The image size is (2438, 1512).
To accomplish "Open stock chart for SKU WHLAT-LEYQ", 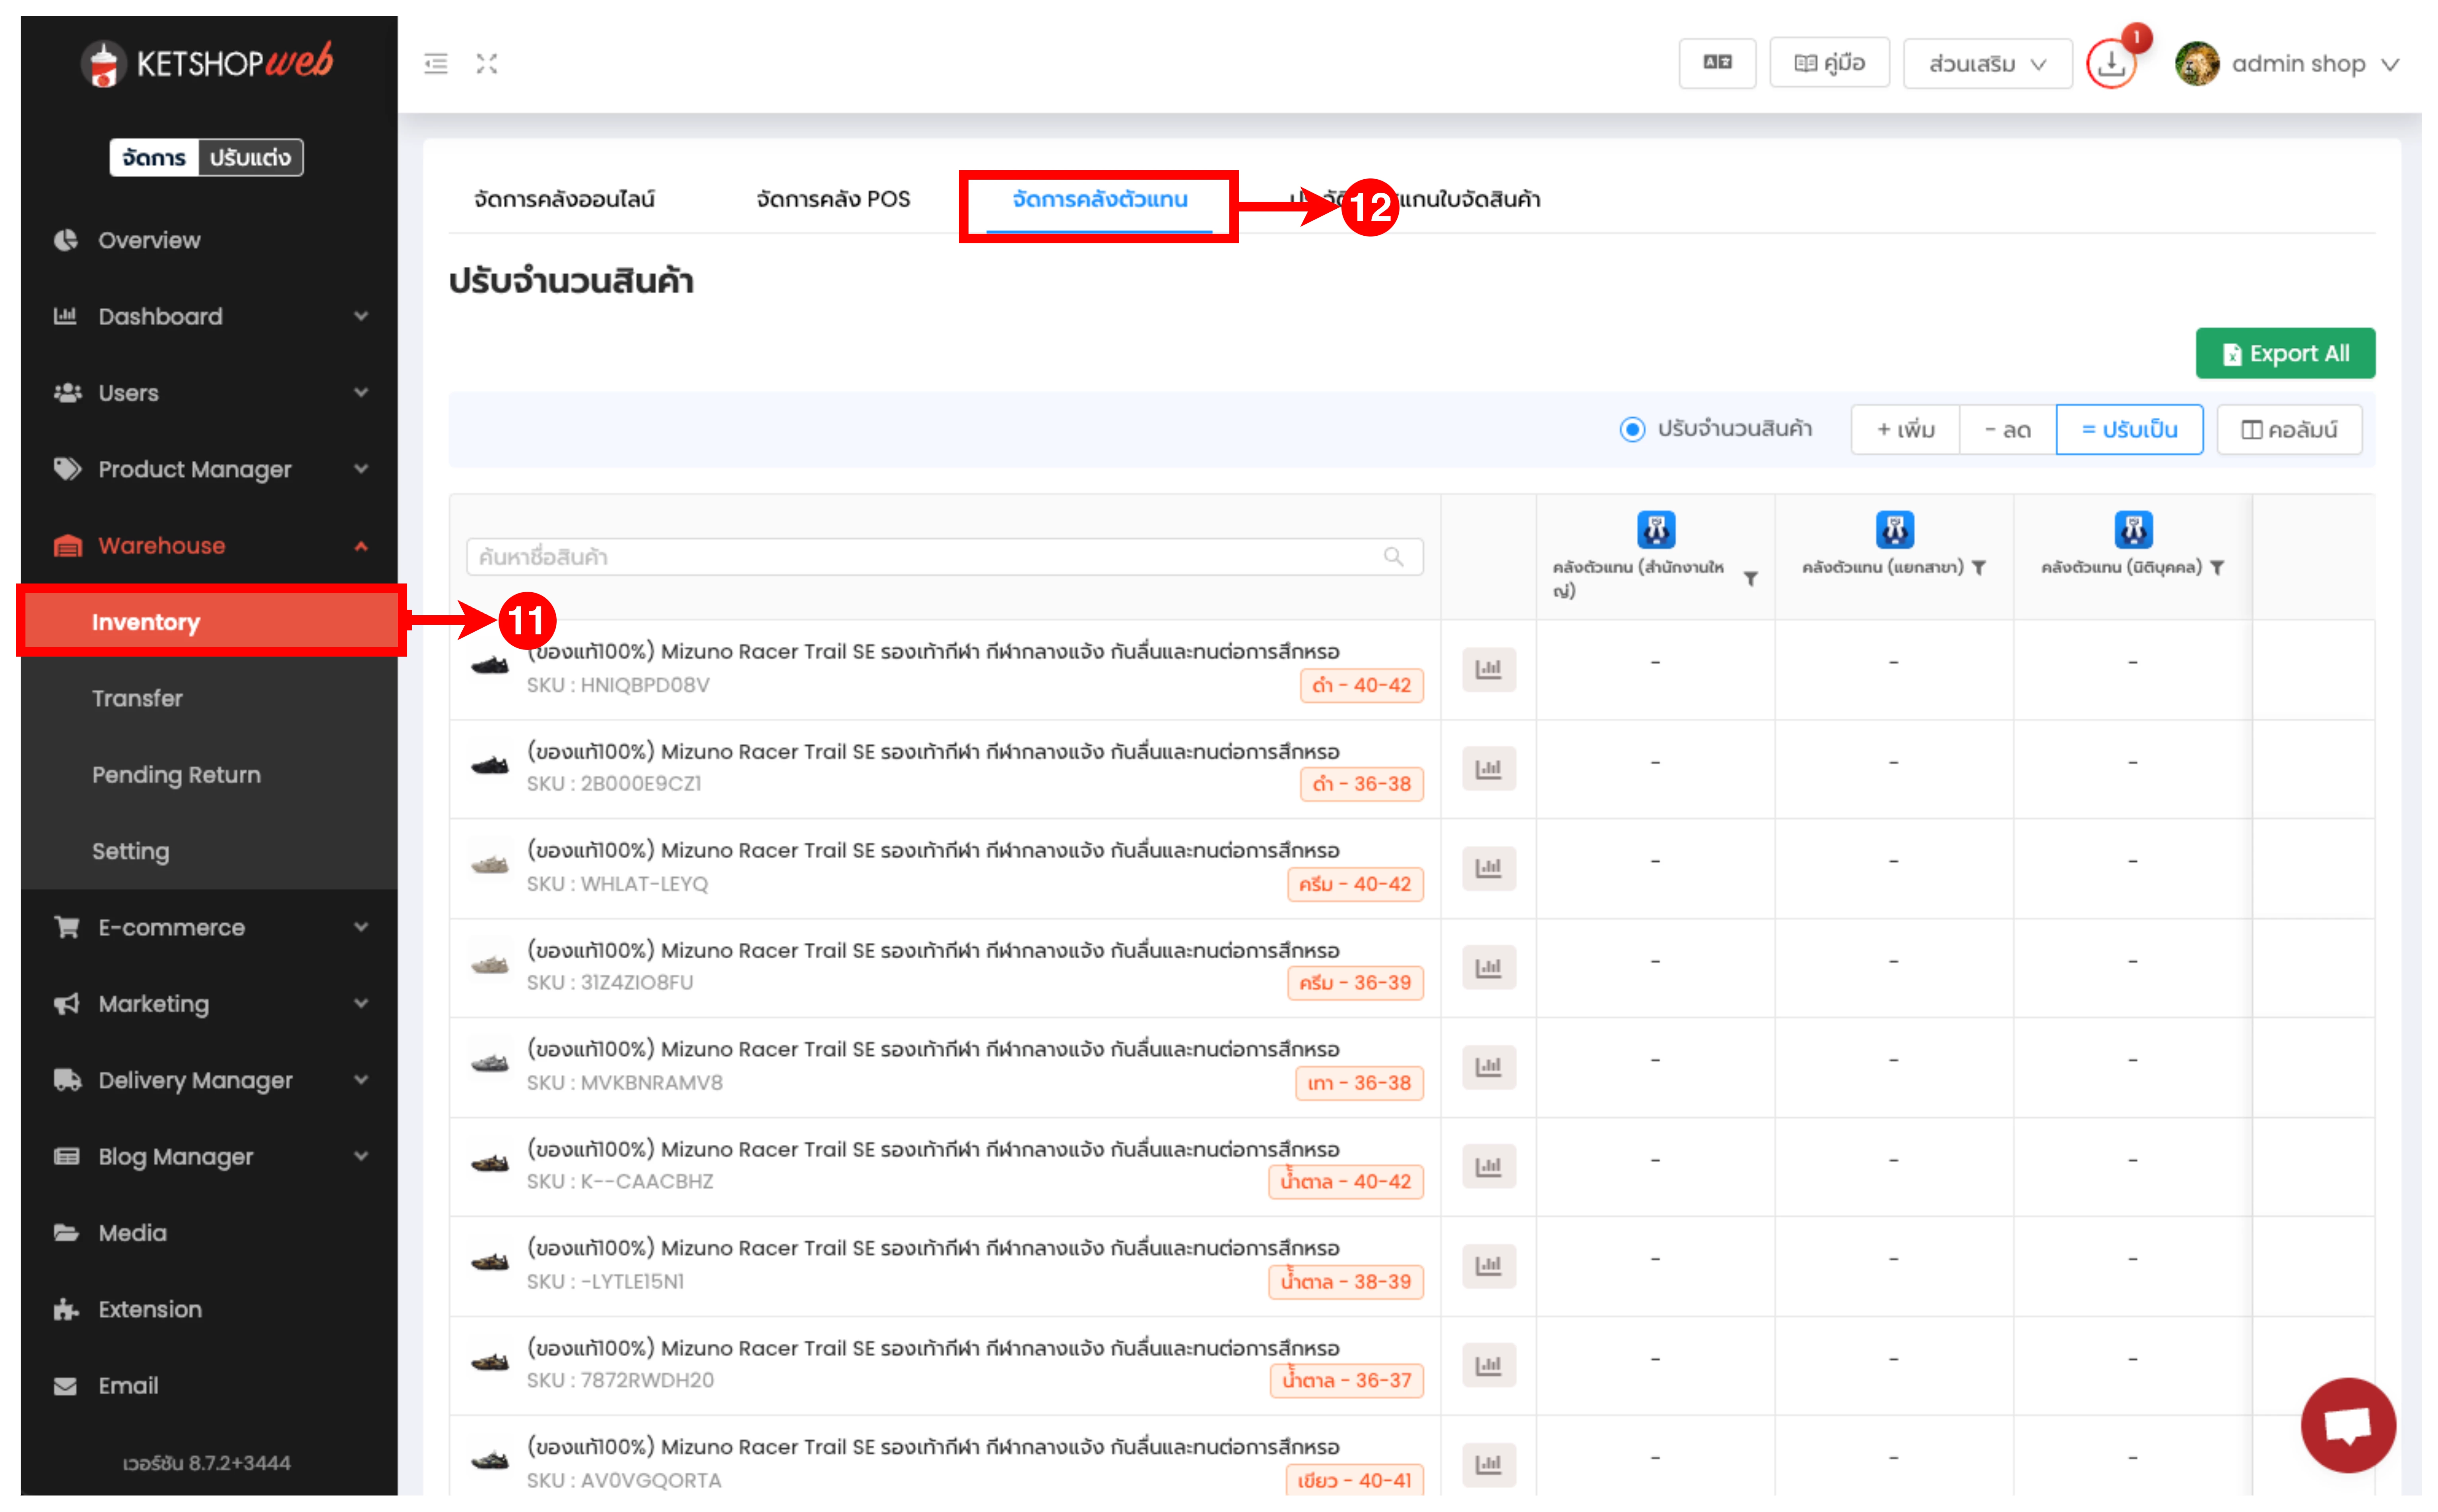I will point(1488,868).
